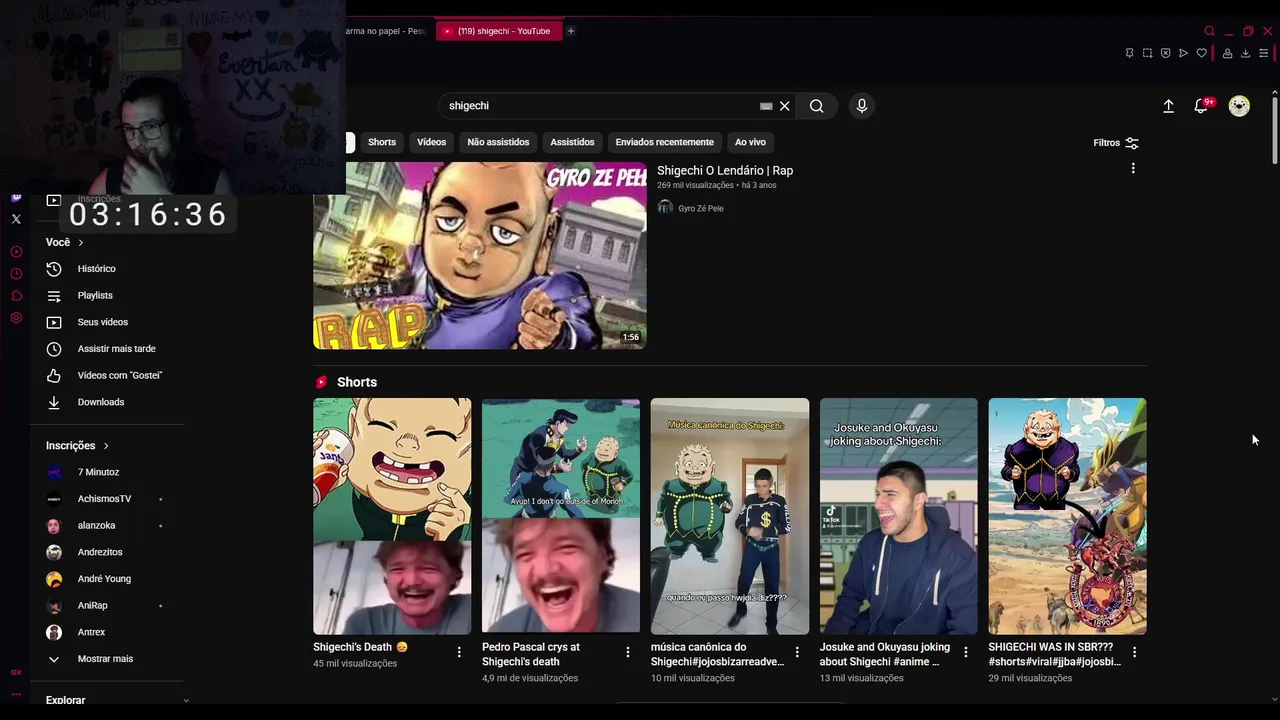Viewport: 1280px width, 720px height.
Task: Click the YouTube search magnifier button
Action: tap(817, 106)
